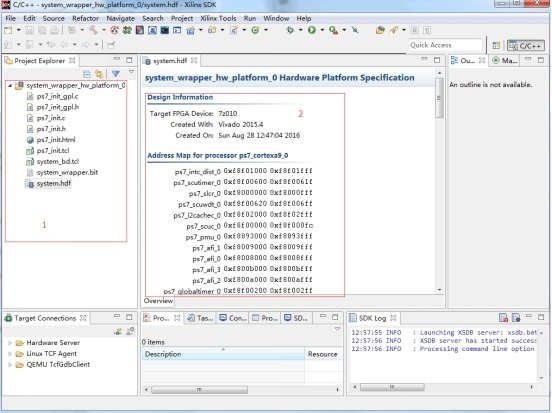The height and width of the screenshot is (413, 552).
Task: Click the New C++ class file icon
Action: tap(234, 30)
